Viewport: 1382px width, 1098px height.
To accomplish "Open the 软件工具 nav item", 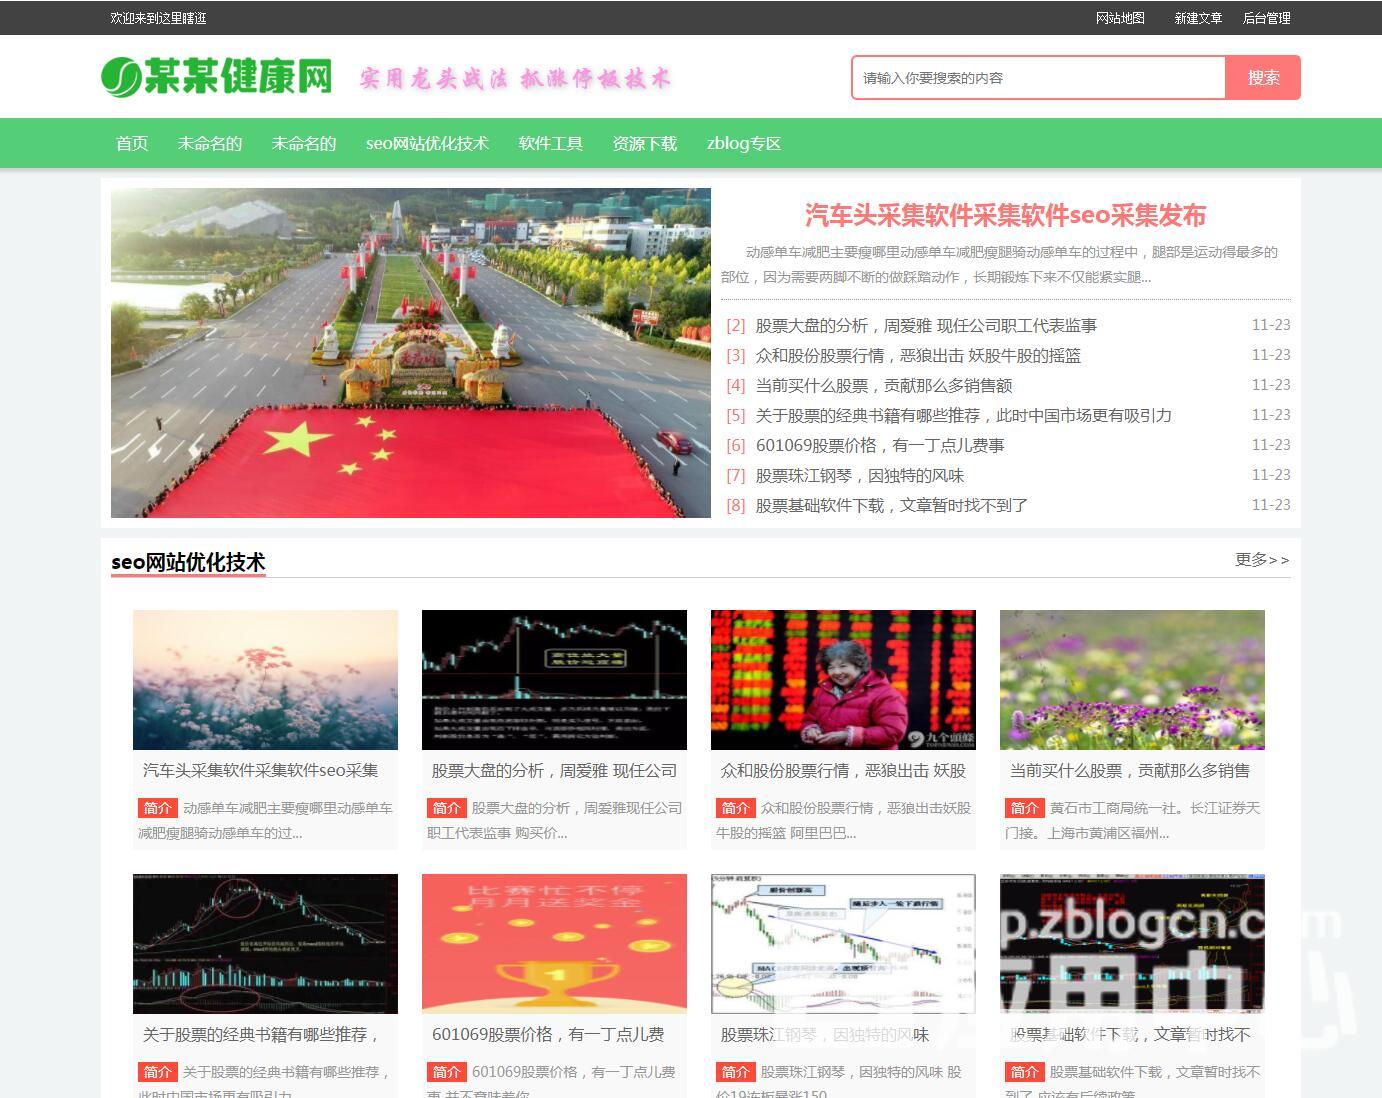I will (x=551, y=143).
